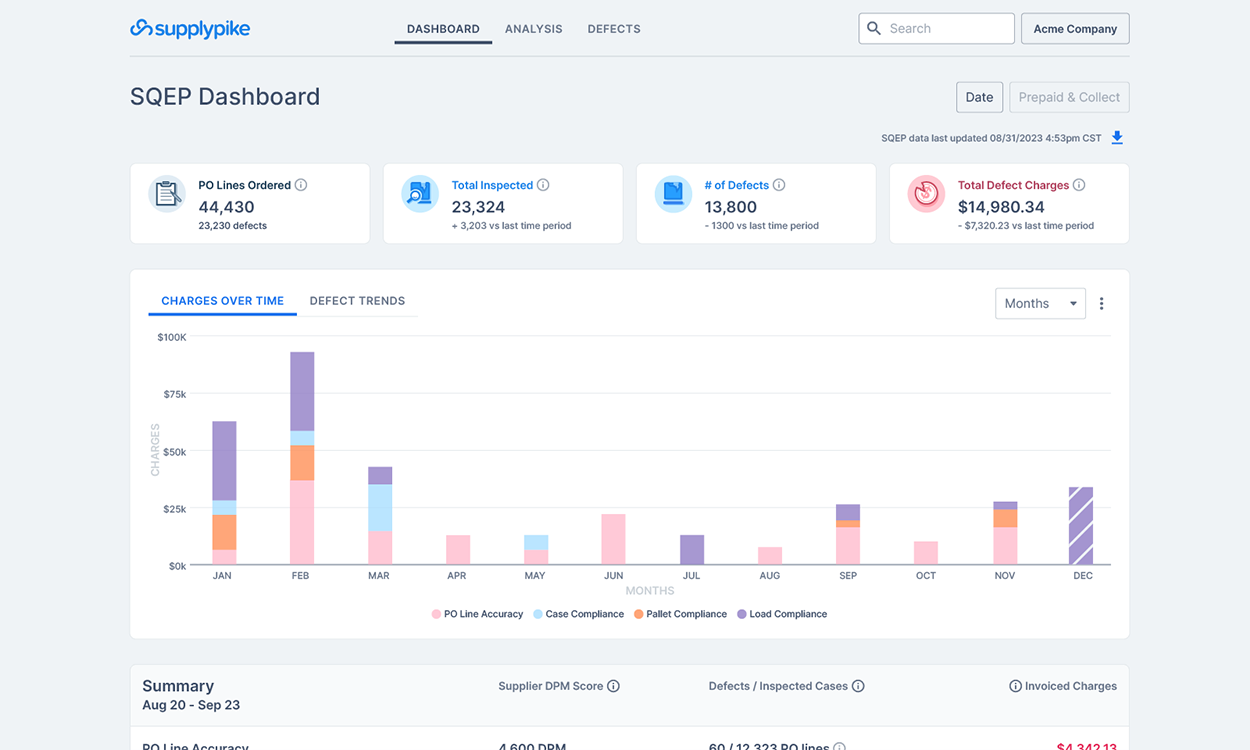Click the Acme Company button
This screenshot has width=1250, height=750.
click(x=1075, y=28)
